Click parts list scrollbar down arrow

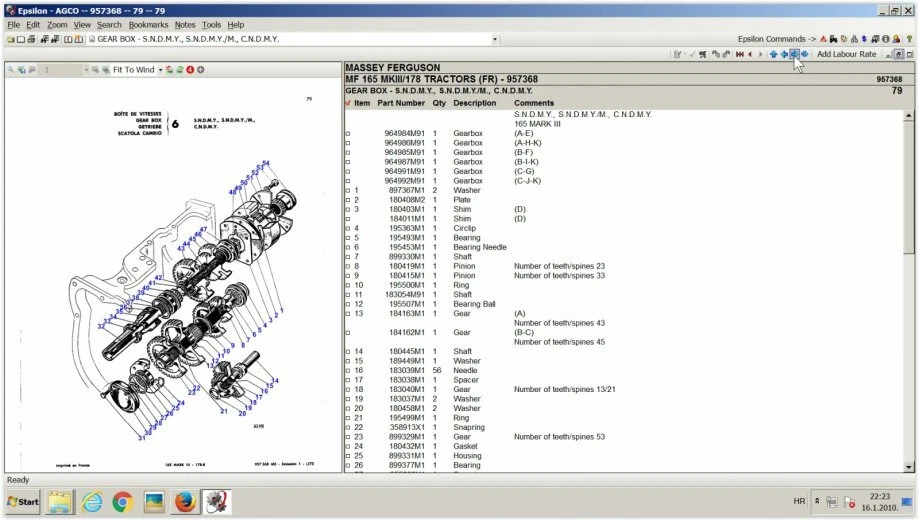(x=908, y=467)
